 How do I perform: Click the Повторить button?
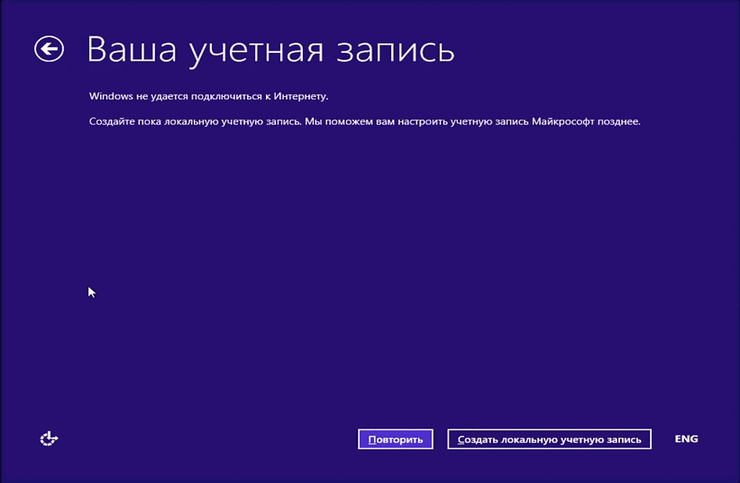tap(395, 440)
